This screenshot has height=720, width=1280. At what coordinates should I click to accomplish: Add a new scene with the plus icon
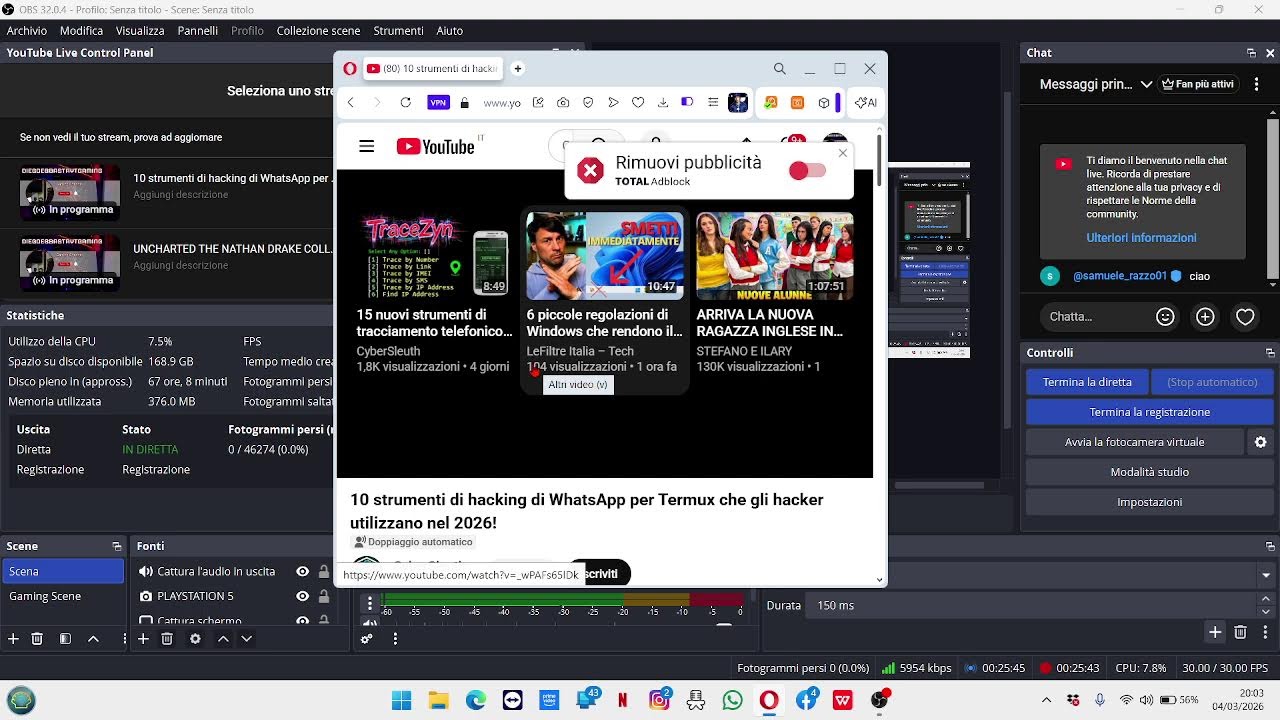(x=13, y=638)
